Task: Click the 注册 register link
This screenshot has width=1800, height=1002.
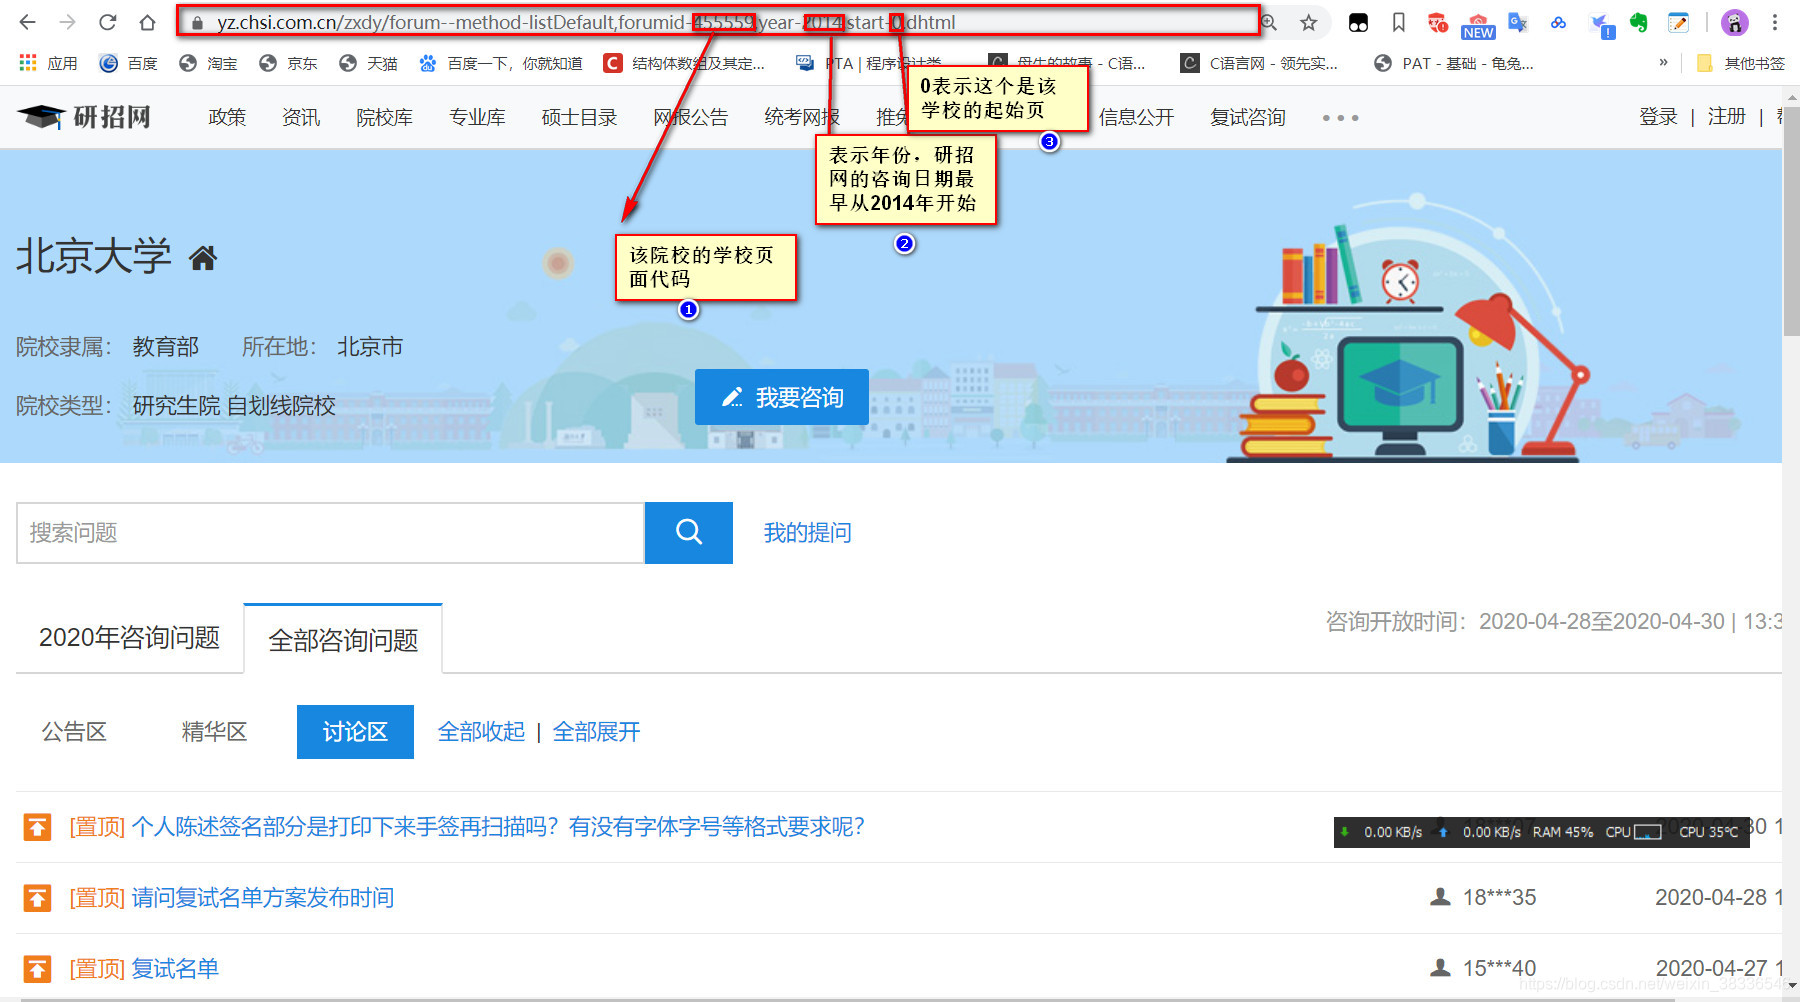Action: tap(1727, 116)
